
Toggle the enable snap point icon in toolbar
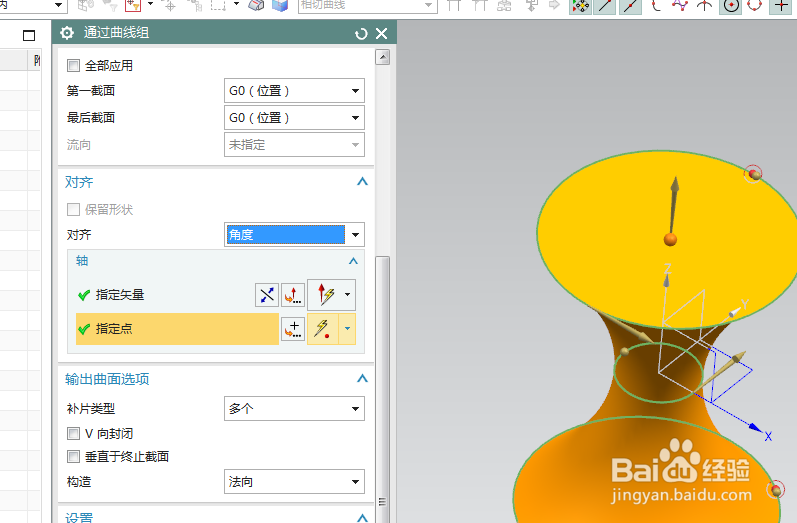click(x=580, y=6)
